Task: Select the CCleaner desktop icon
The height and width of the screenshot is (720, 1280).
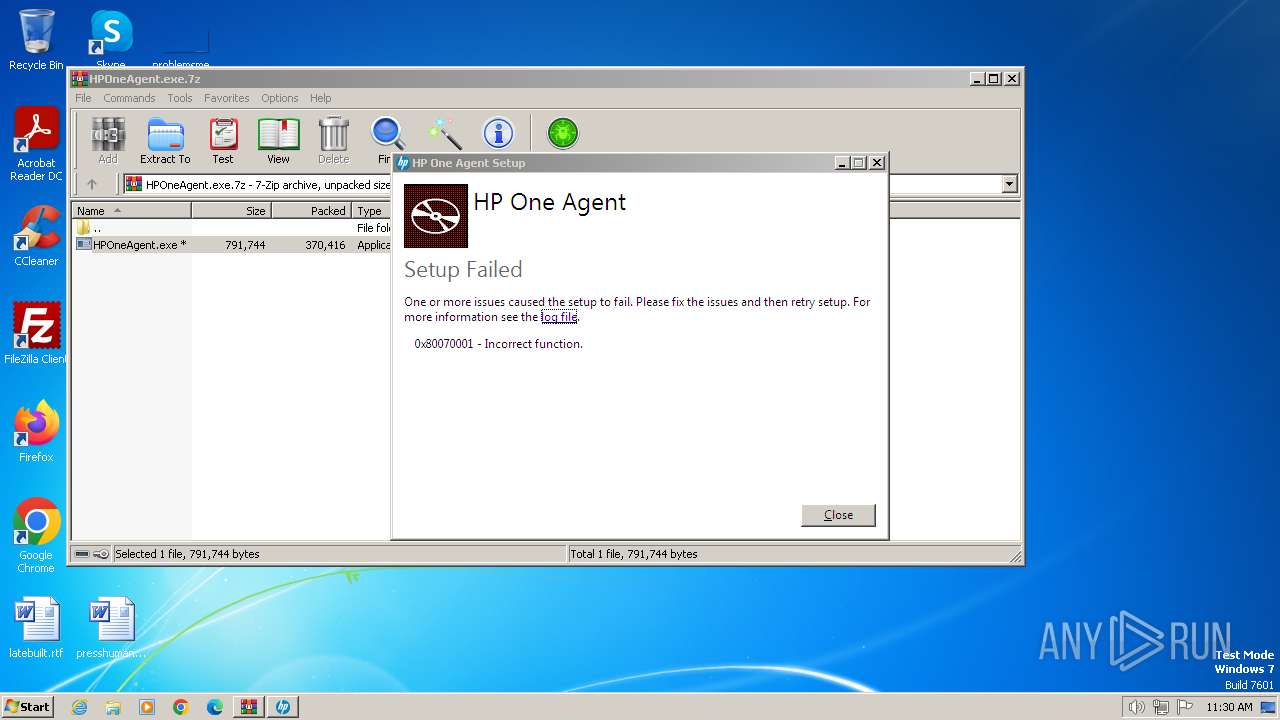Action: [36, 237]
